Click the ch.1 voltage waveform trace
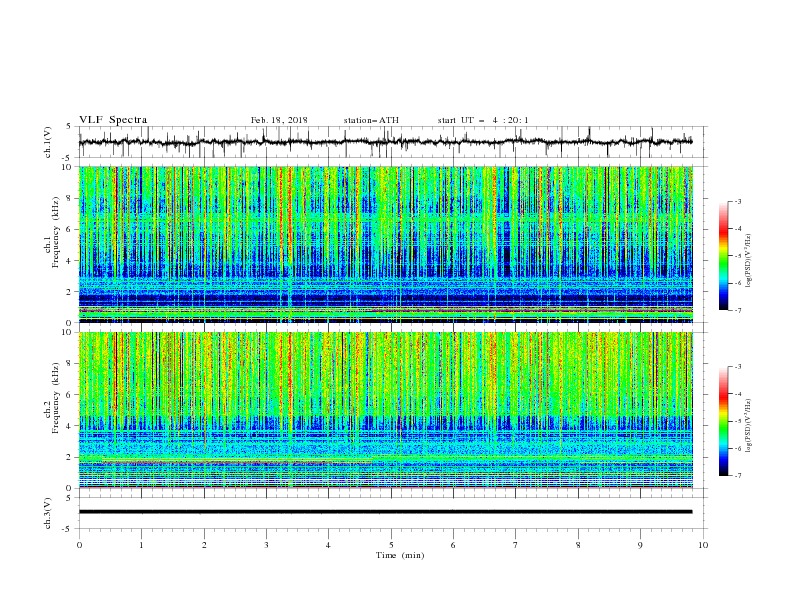 point(385,142)
